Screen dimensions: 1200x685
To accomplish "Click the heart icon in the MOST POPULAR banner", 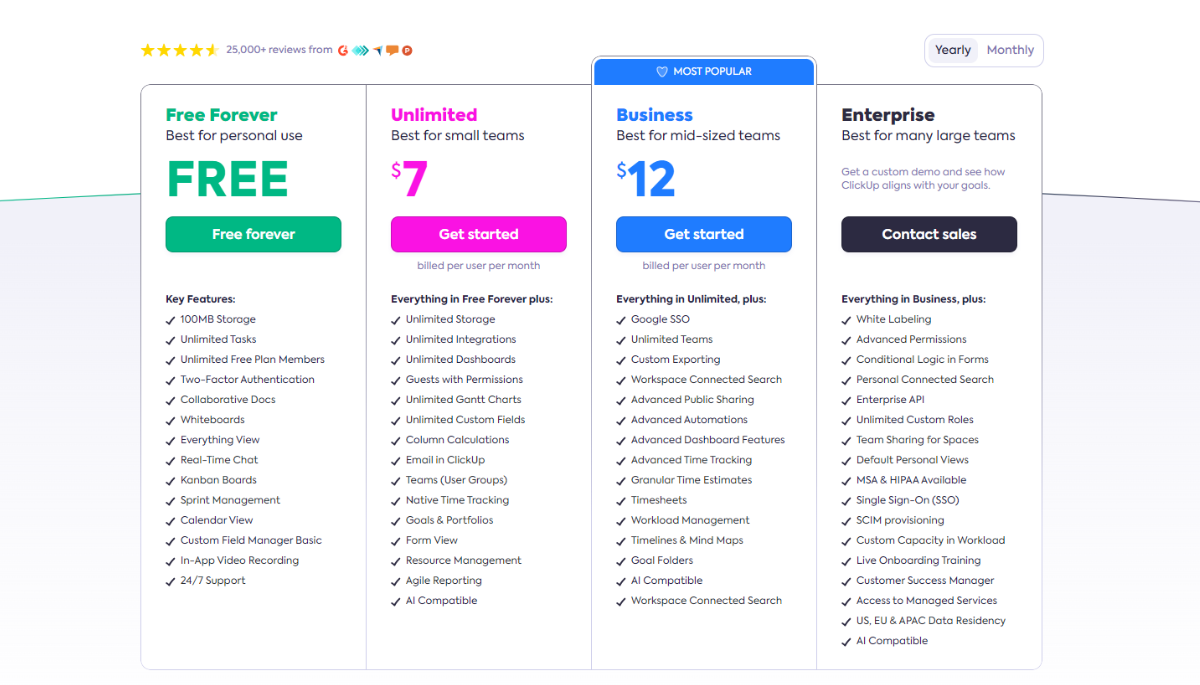I will pos(662,71).
